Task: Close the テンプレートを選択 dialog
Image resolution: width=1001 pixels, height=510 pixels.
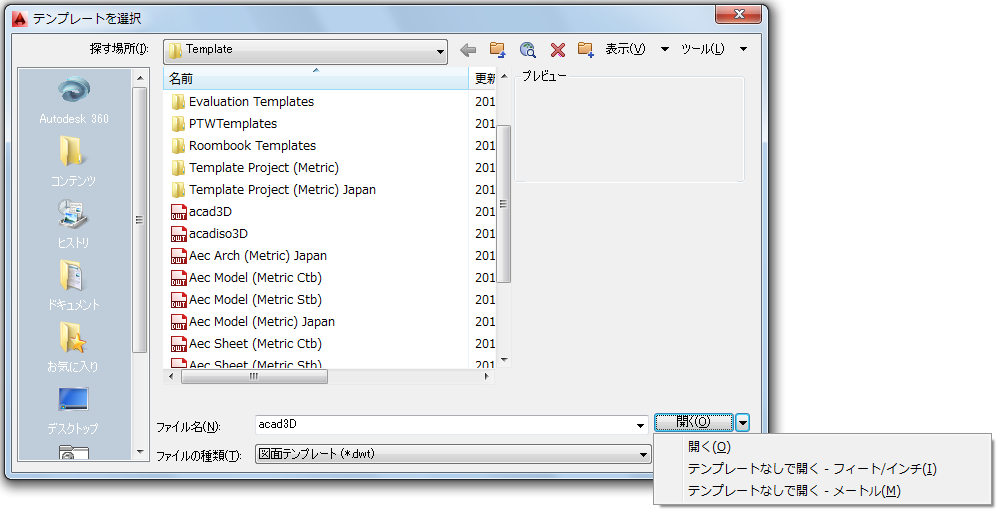Action: (x=739, y=13)
